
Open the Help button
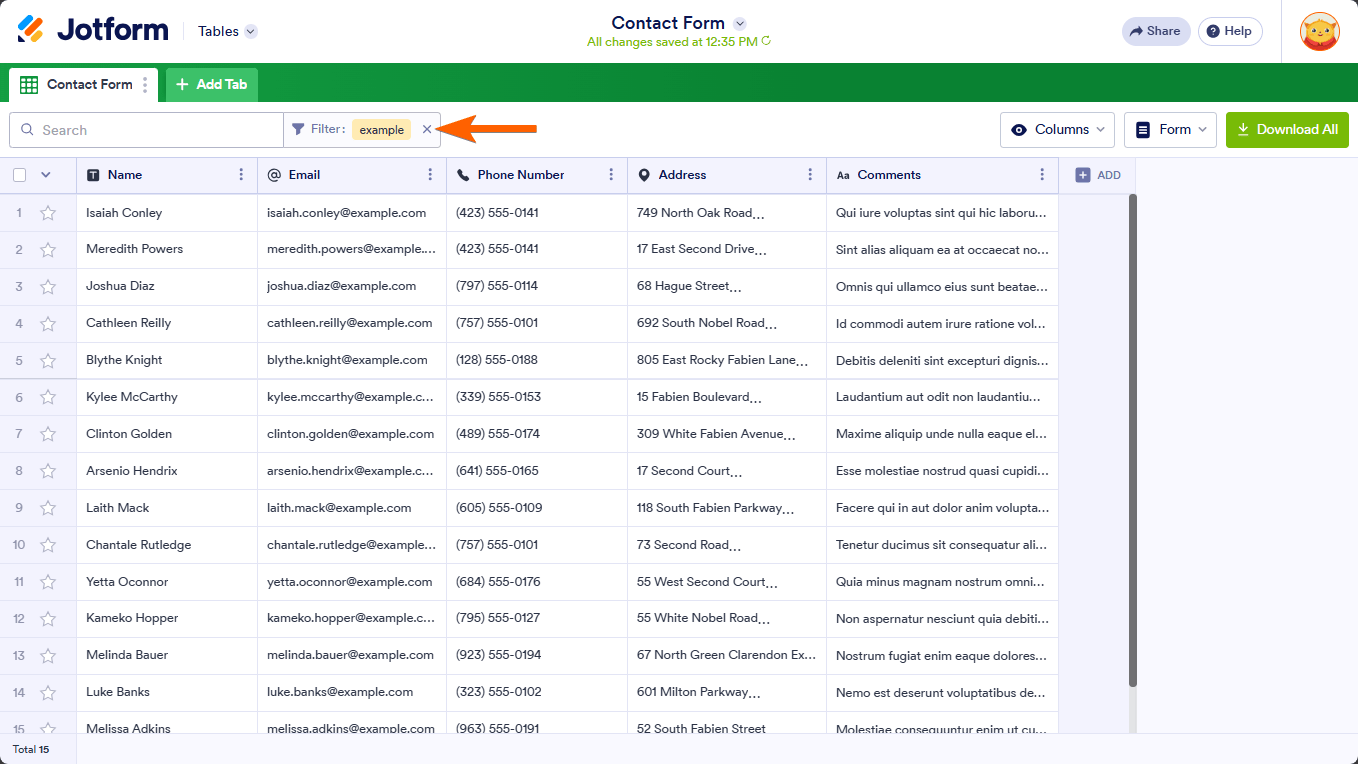(1230, 31)
